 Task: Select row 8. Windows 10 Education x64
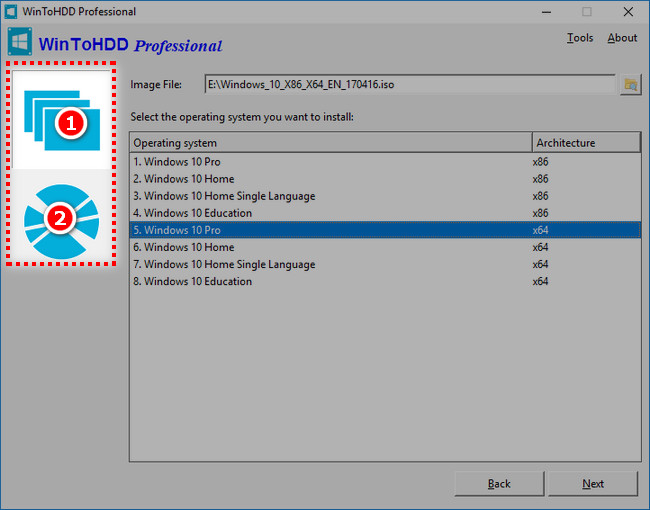click(385, 281)
